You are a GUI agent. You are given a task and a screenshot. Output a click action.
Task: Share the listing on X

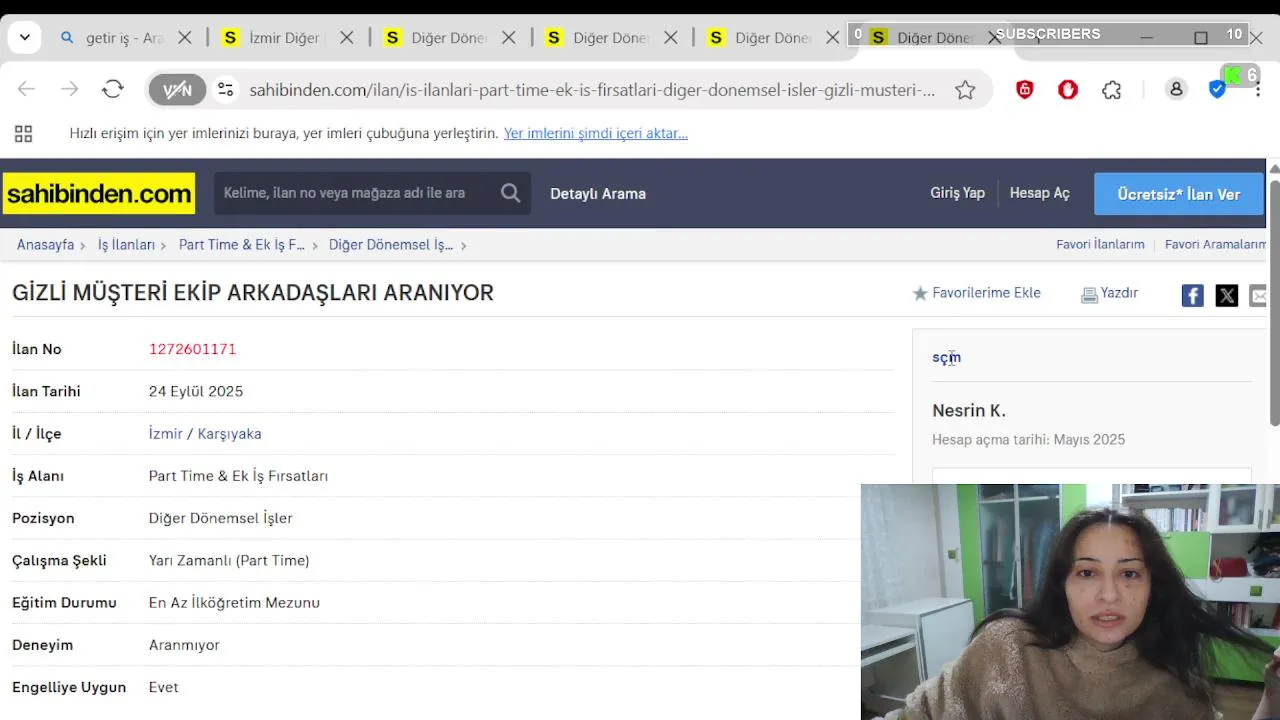pyautogui.click(x=1227, y=295)
